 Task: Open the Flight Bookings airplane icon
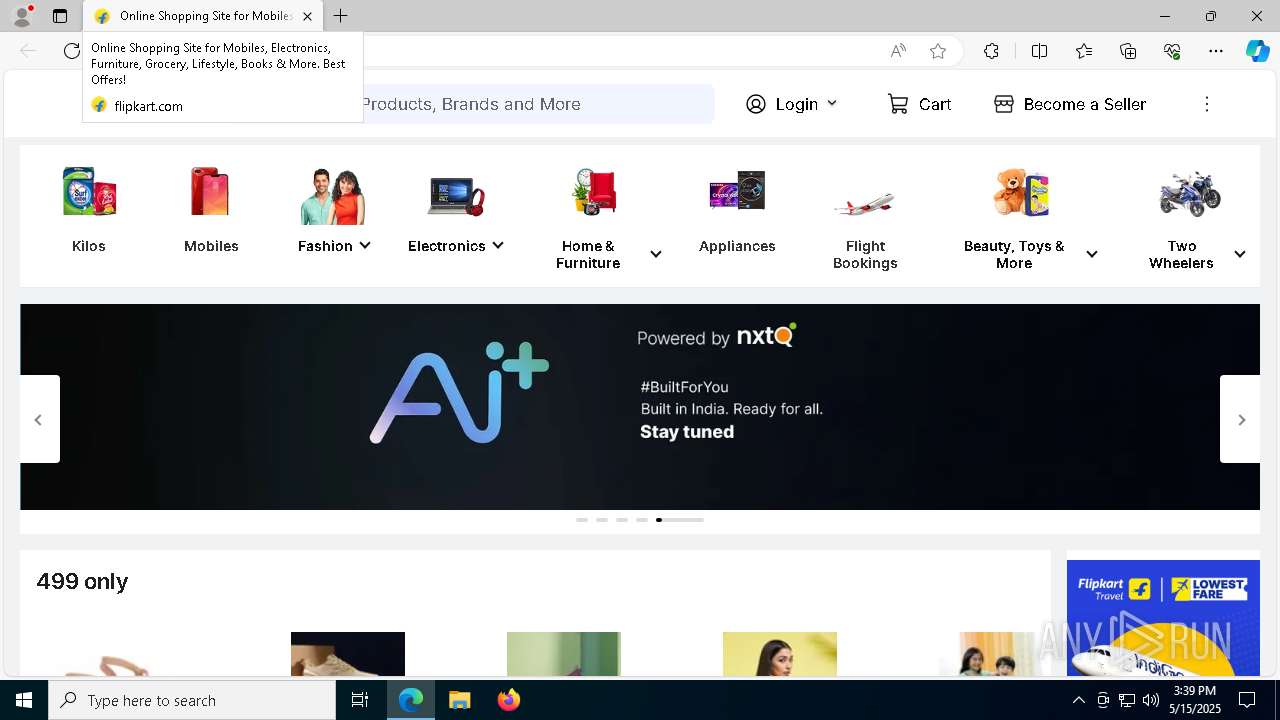tap(865, 203)
